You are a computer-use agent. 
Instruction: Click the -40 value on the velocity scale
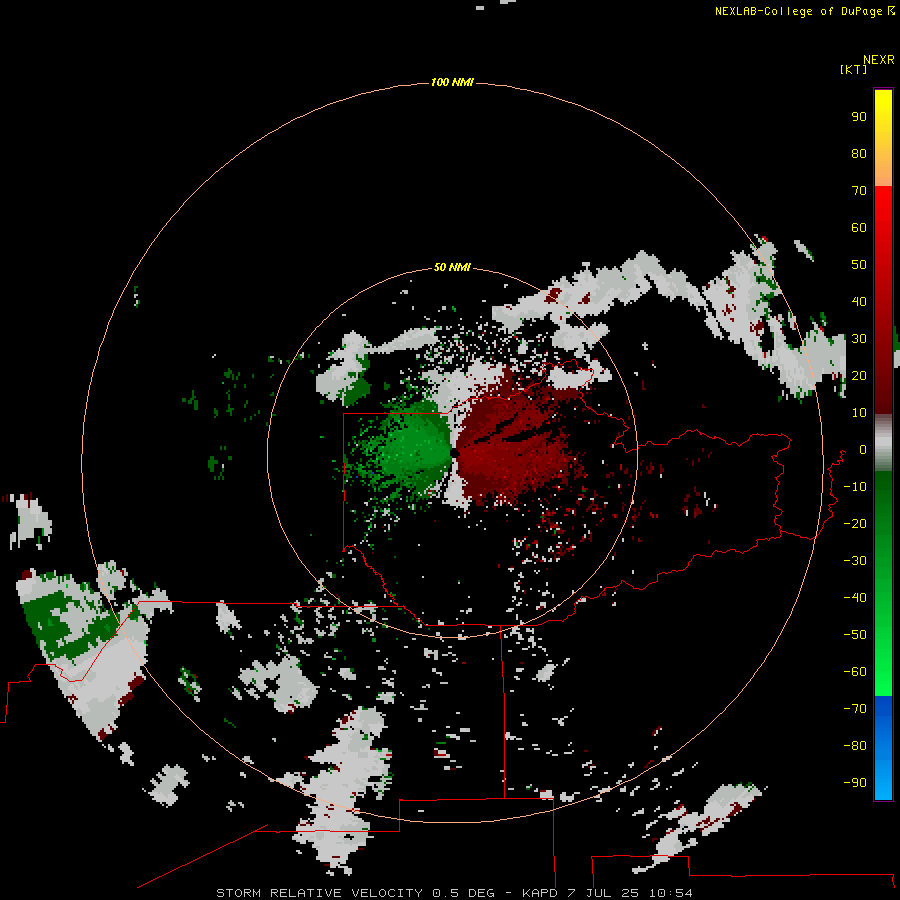click(x=855, y=598)
